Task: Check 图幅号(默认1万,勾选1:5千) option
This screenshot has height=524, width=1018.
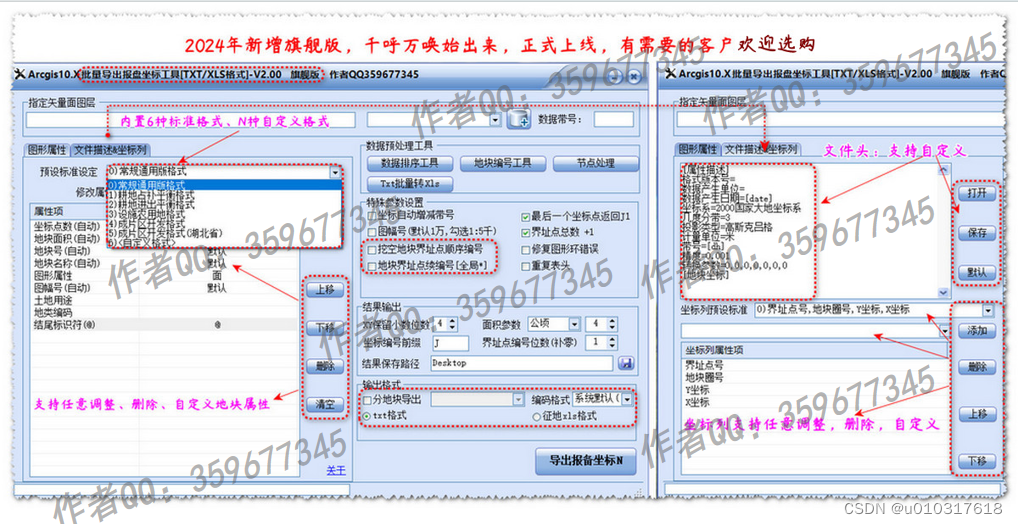Action: coord(372,231)
